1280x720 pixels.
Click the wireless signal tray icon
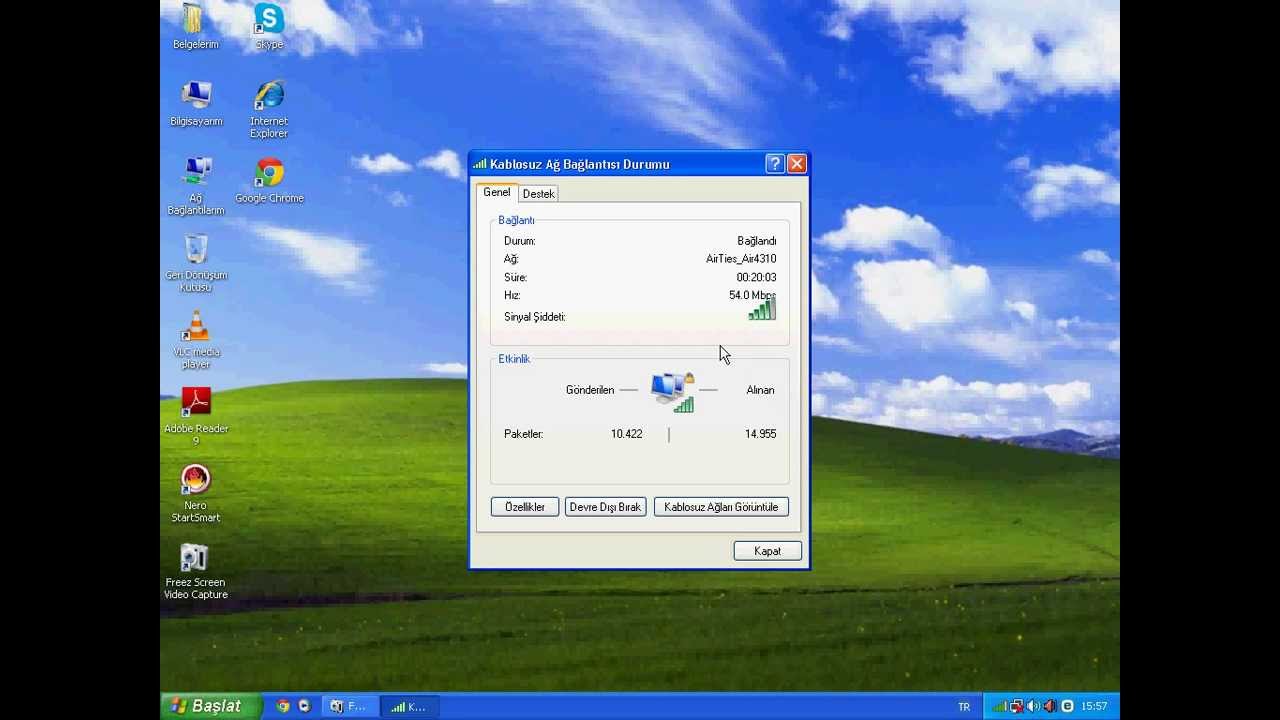(999, 706)
